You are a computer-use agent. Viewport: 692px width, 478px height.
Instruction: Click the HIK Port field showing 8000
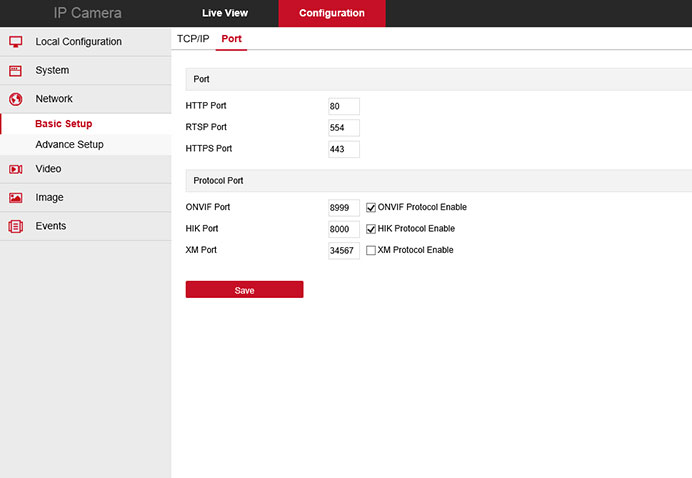[x=344, y=229]
